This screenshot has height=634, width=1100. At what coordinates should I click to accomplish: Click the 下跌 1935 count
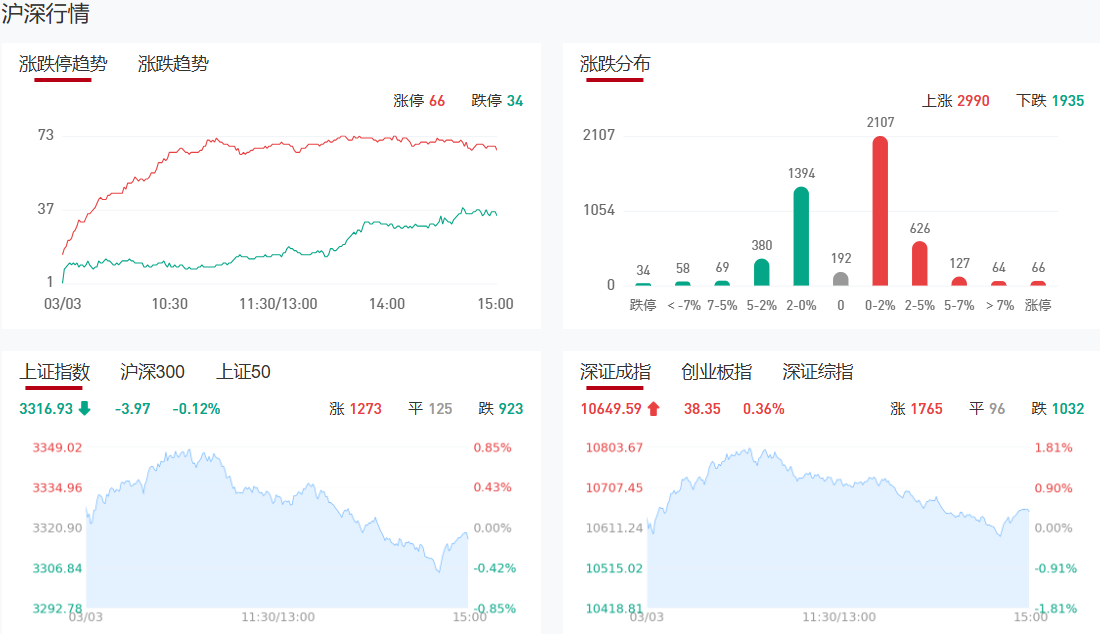pyautogui.click(x=1050, y=101)
